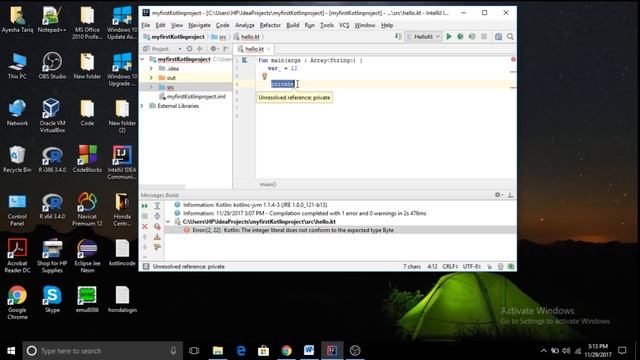This screenshot has height=360, width=640.
Task: Rerun the build with green double arrows
Action: tap(144, 206)
